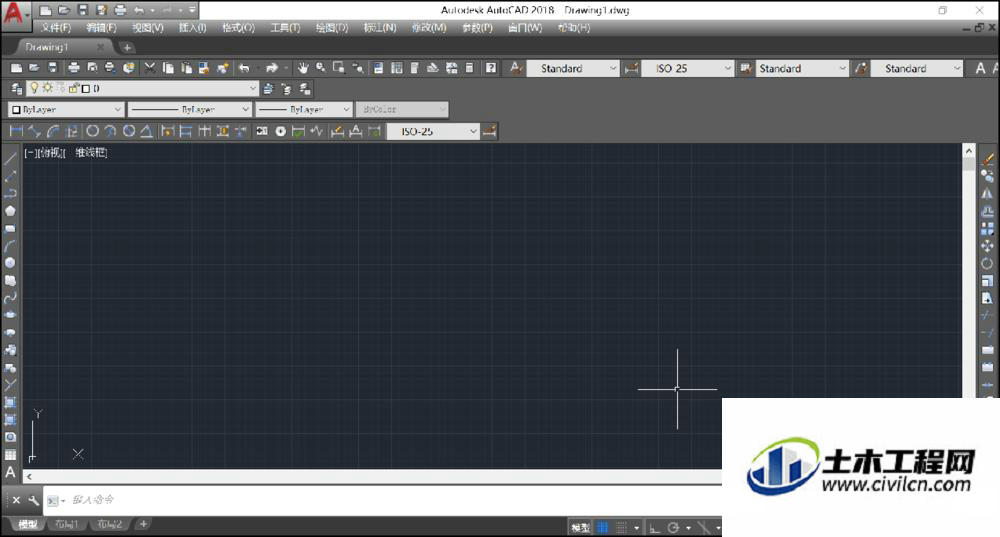
Task: Open the 绘图(D) menu
Action: pyautogui.click(x=332, y=28)
